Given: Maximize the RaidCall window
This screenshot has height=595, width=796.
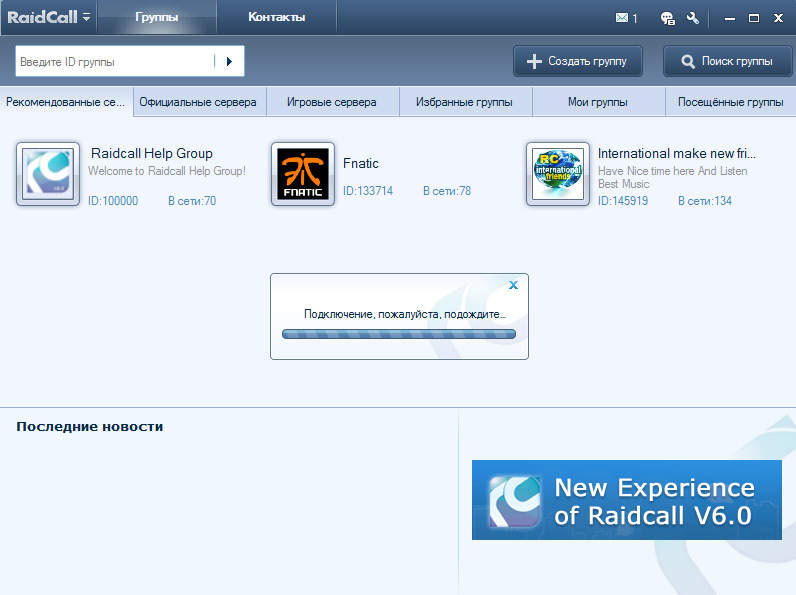Looking at the screenshot, I should click(754, 18).
